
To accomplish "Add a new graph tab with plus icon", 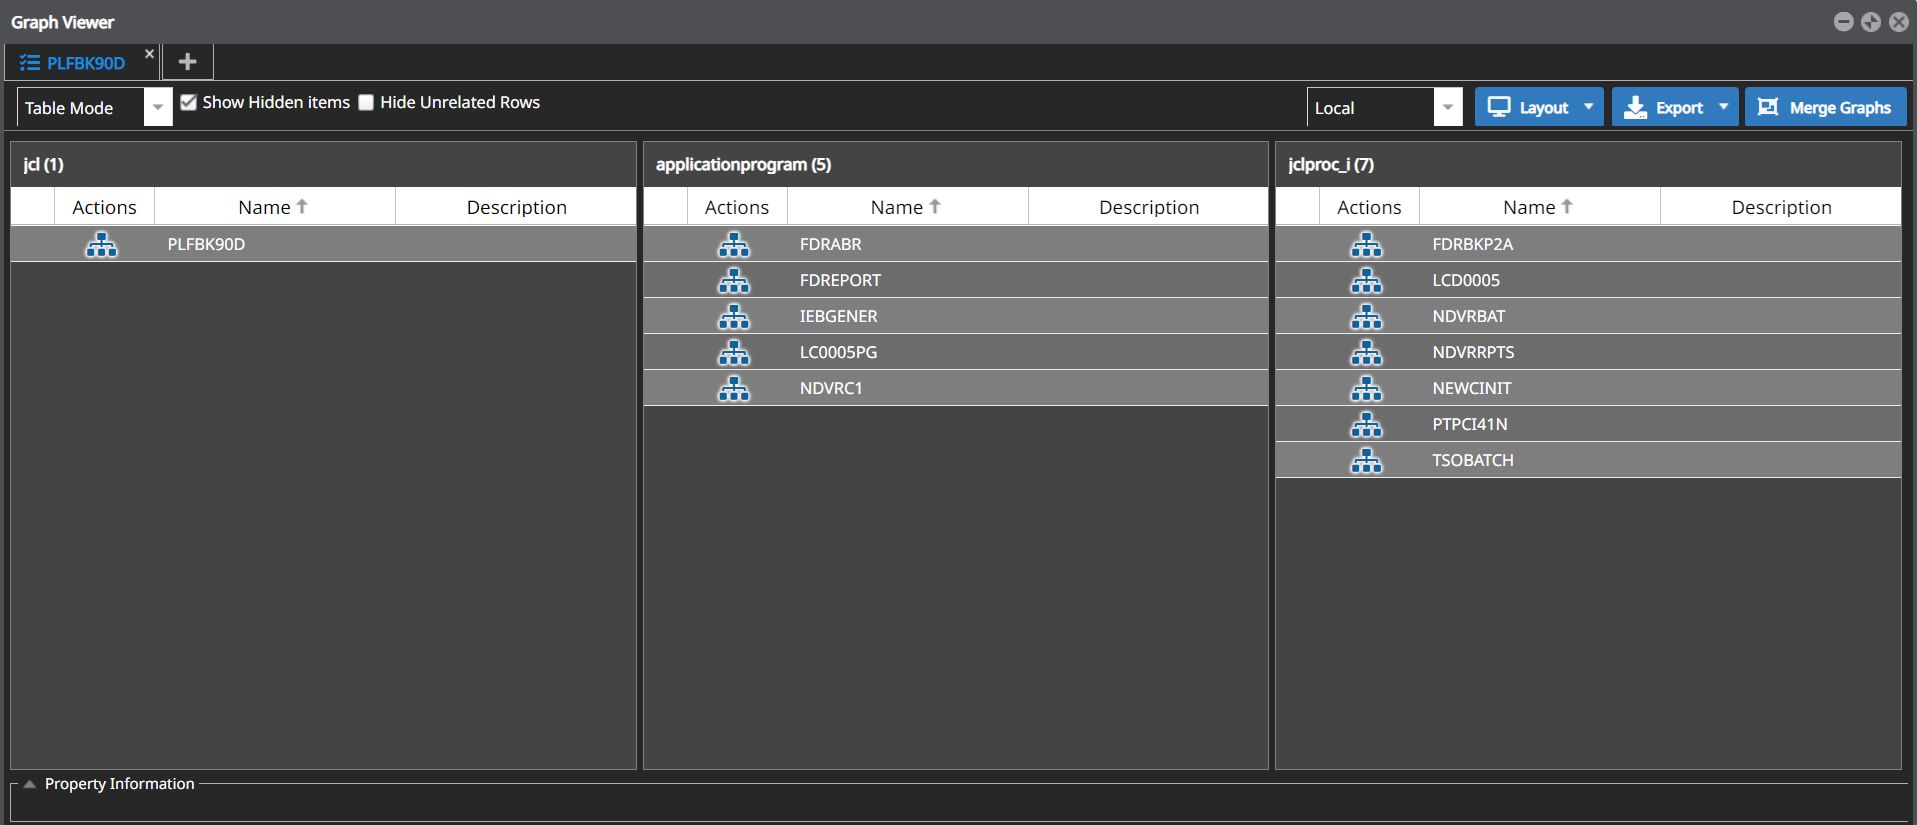I will [x=187, y=62].
